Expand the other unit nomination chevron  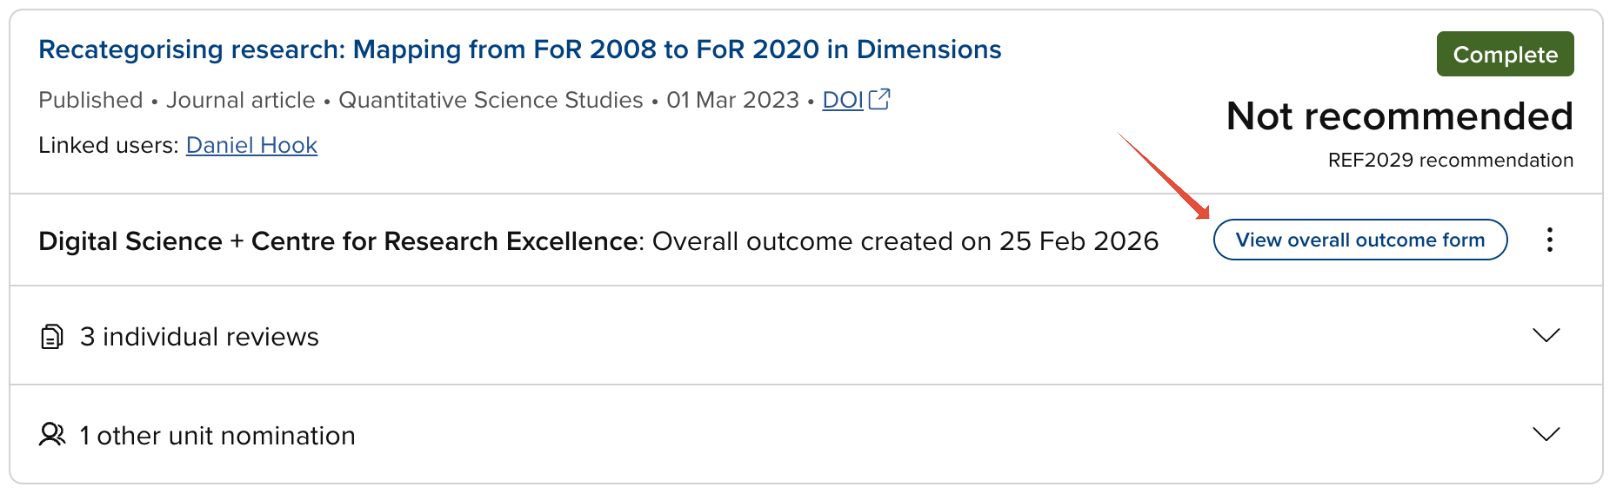pos(1546,434)
